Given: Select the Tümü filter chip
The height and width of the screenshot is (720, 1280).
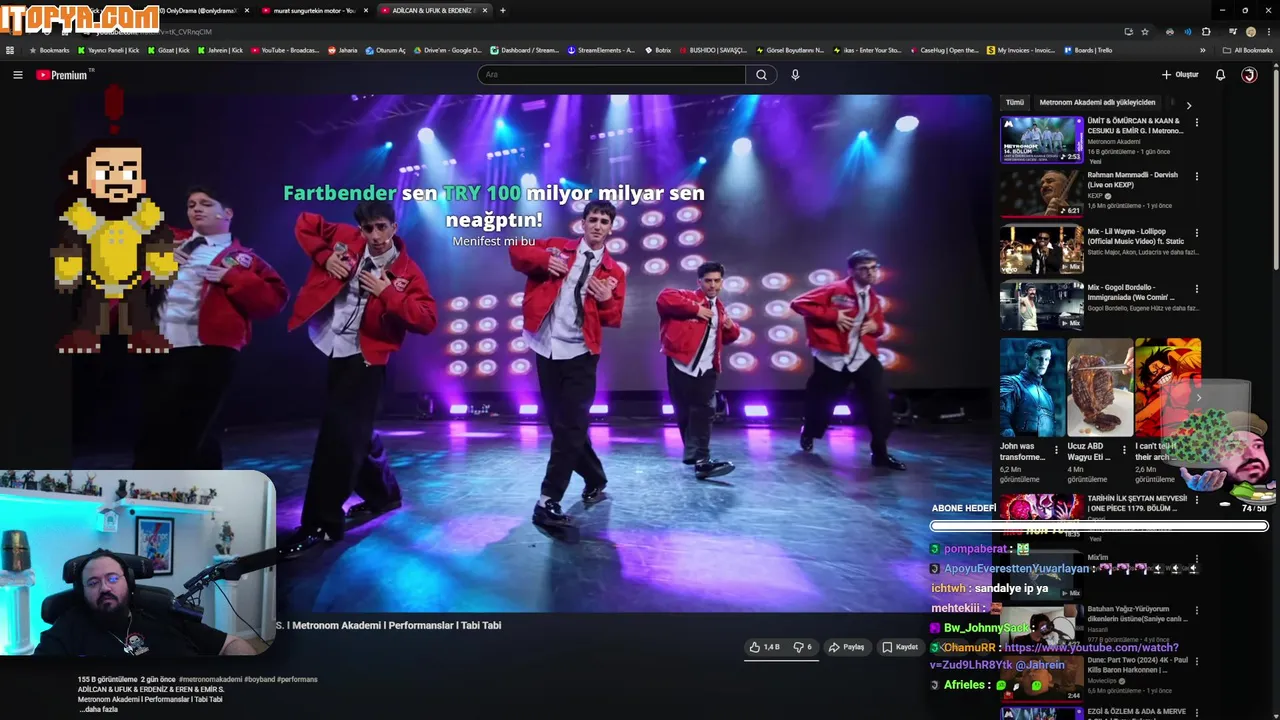Looking at the screenshot, I should click(x=1015, y=102).
